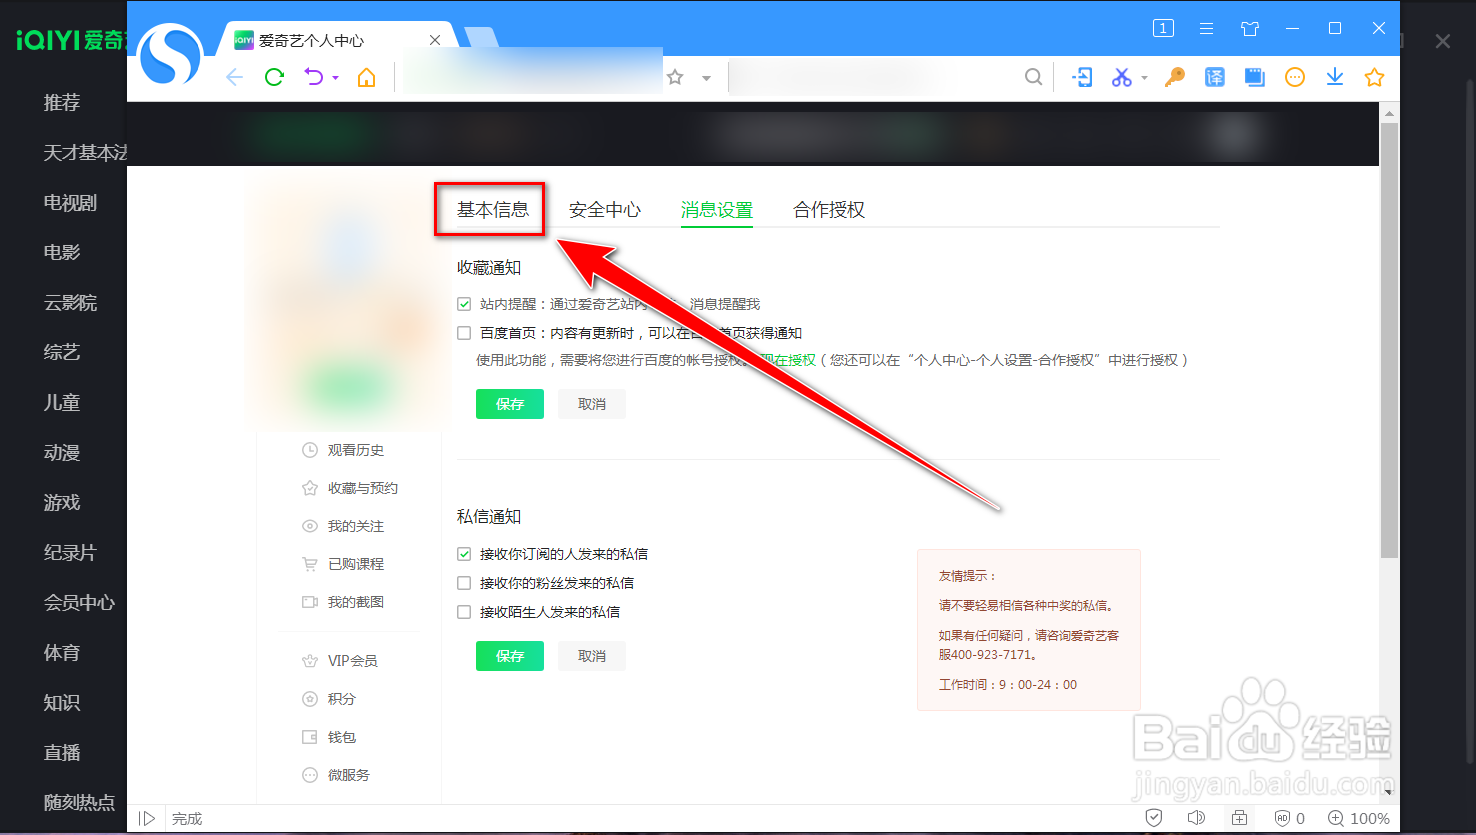1476x835 pixels.
Task: Click the tab count icon in title bar
Action: pyautogui.click(x=1163, y=28)
